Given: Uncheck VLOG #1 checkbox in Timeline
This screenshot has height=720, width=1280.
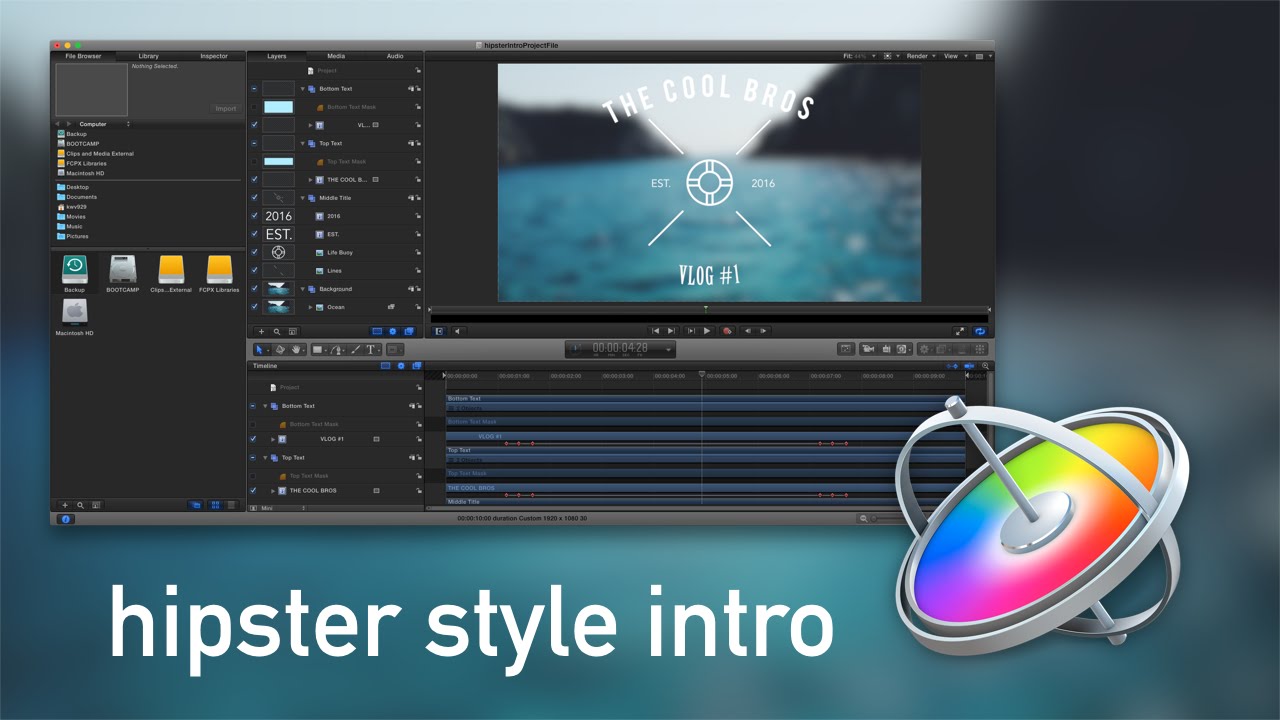Looking at the screenshot, I should 253,439.
